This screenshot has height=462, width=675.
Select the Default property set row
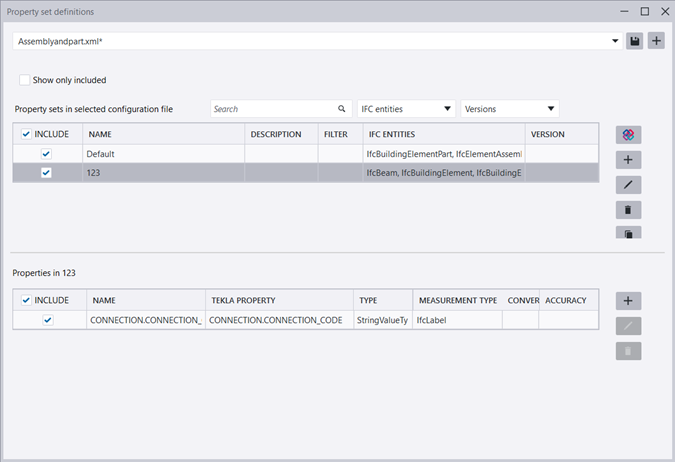point(163,154)
